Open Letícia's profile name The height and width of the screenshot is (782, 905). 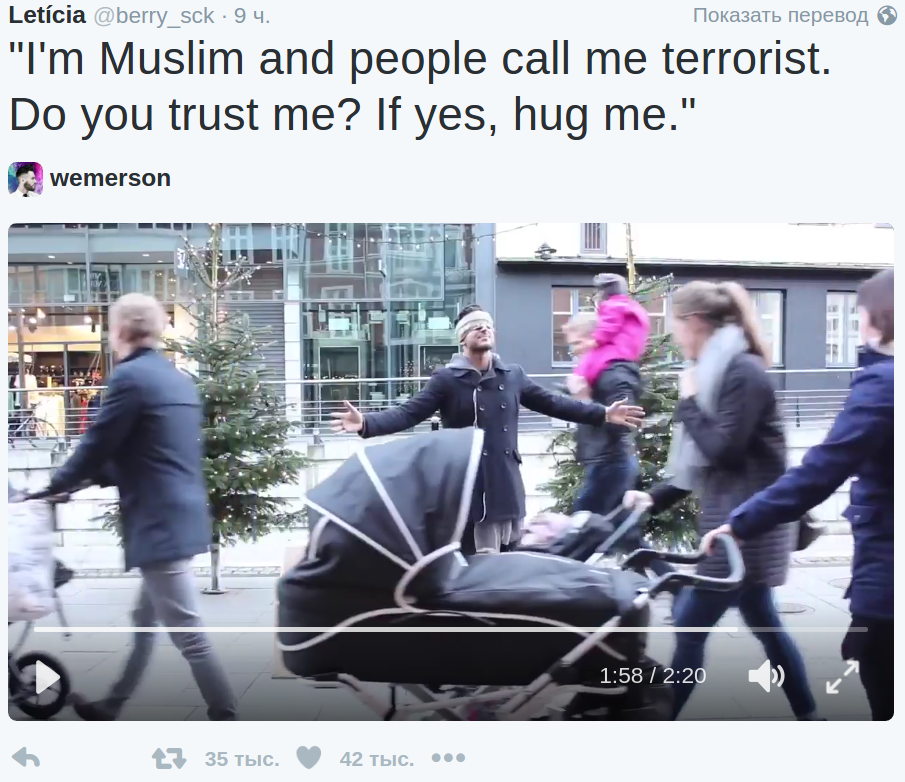pyautogui.click(x=47, y=15)
